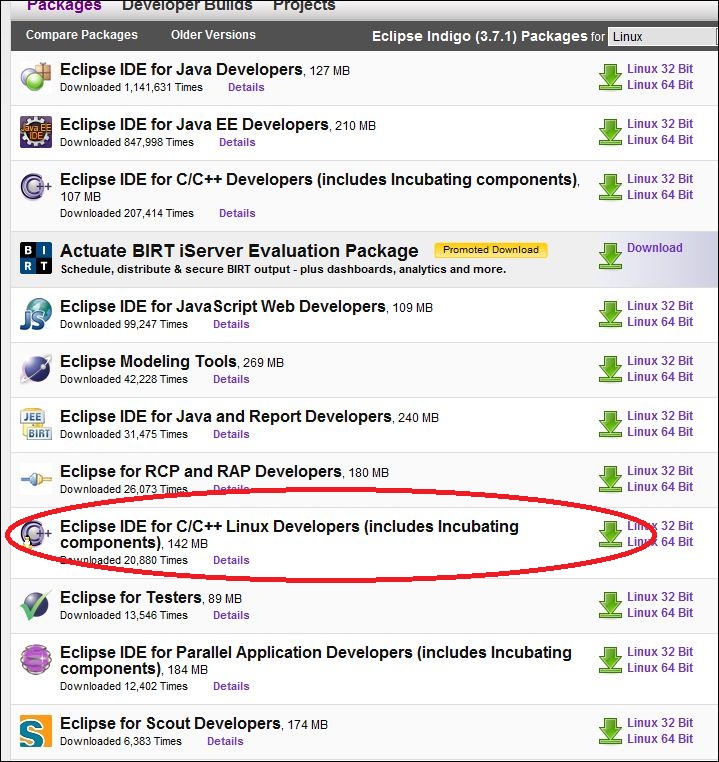Click green download arrow for JavaScript Web Developers
Viewport: 719px width, 762px height.
coord(610,313)
